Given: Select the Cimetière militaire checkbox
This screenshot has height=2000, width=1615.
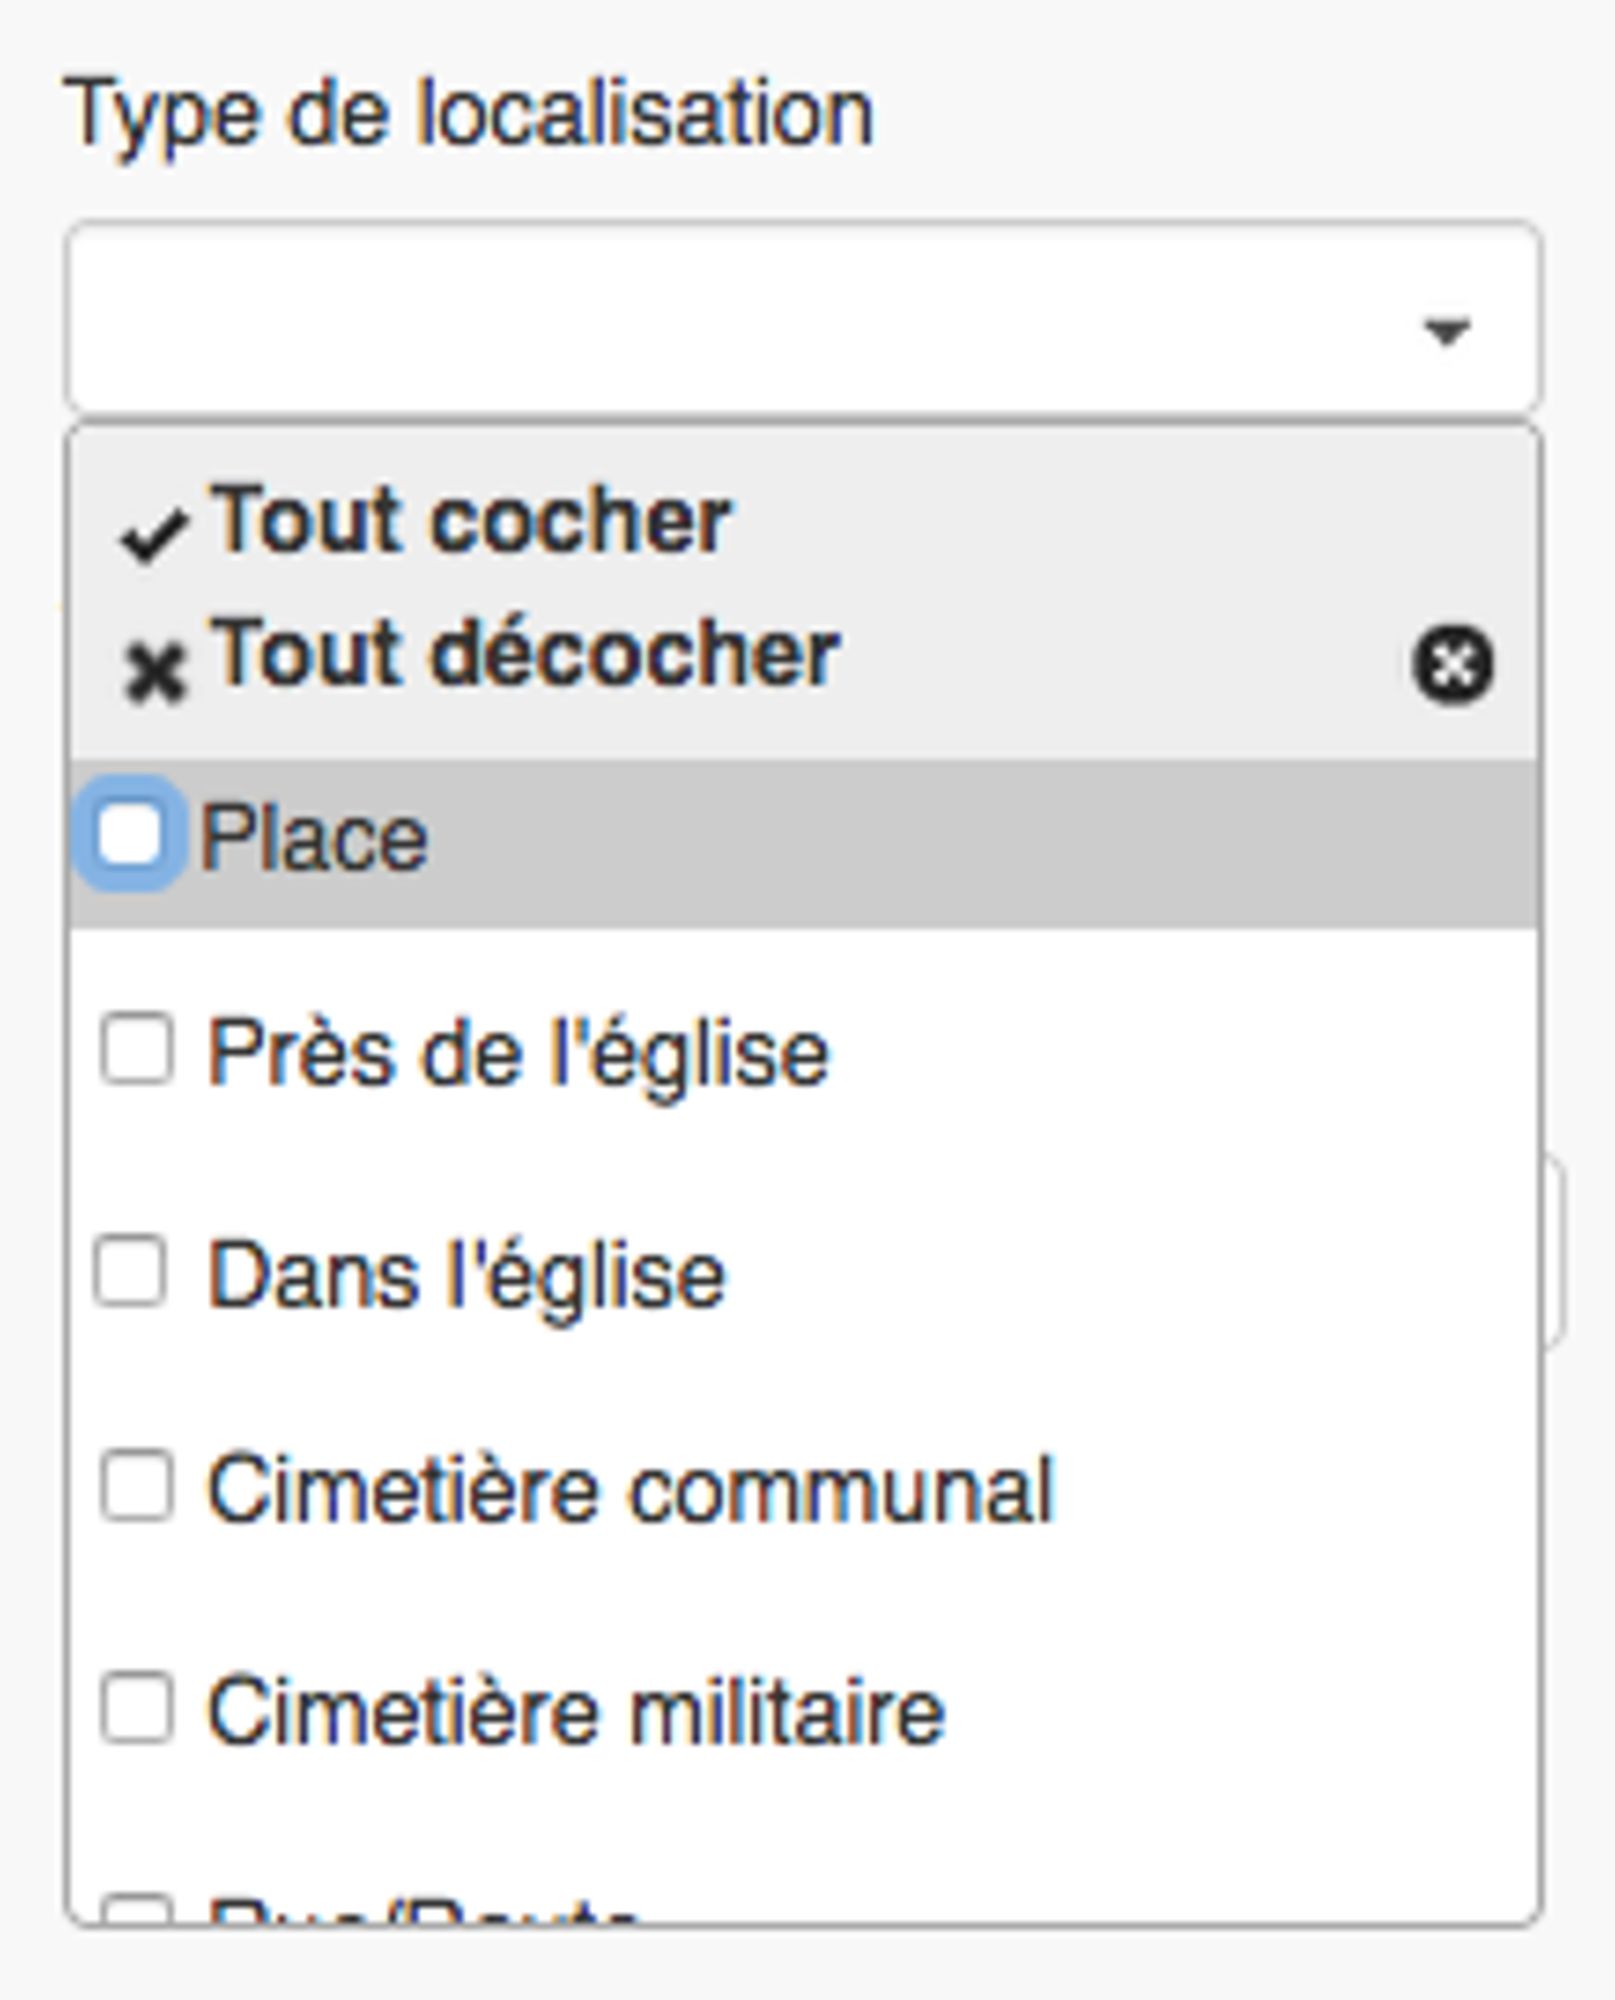Looking at the screenshot, I should point(137,1708).
